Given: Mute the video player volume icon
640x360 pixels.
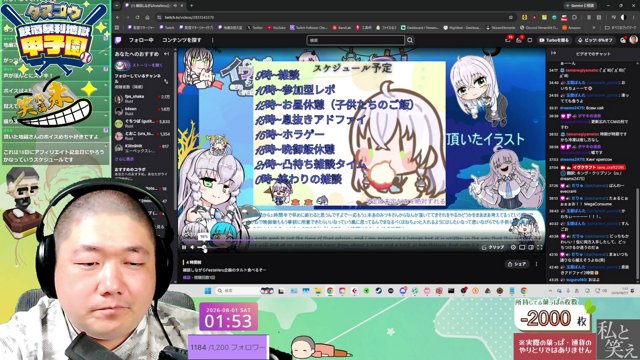Looking at the screenshot, I should (x=193, y=247).
